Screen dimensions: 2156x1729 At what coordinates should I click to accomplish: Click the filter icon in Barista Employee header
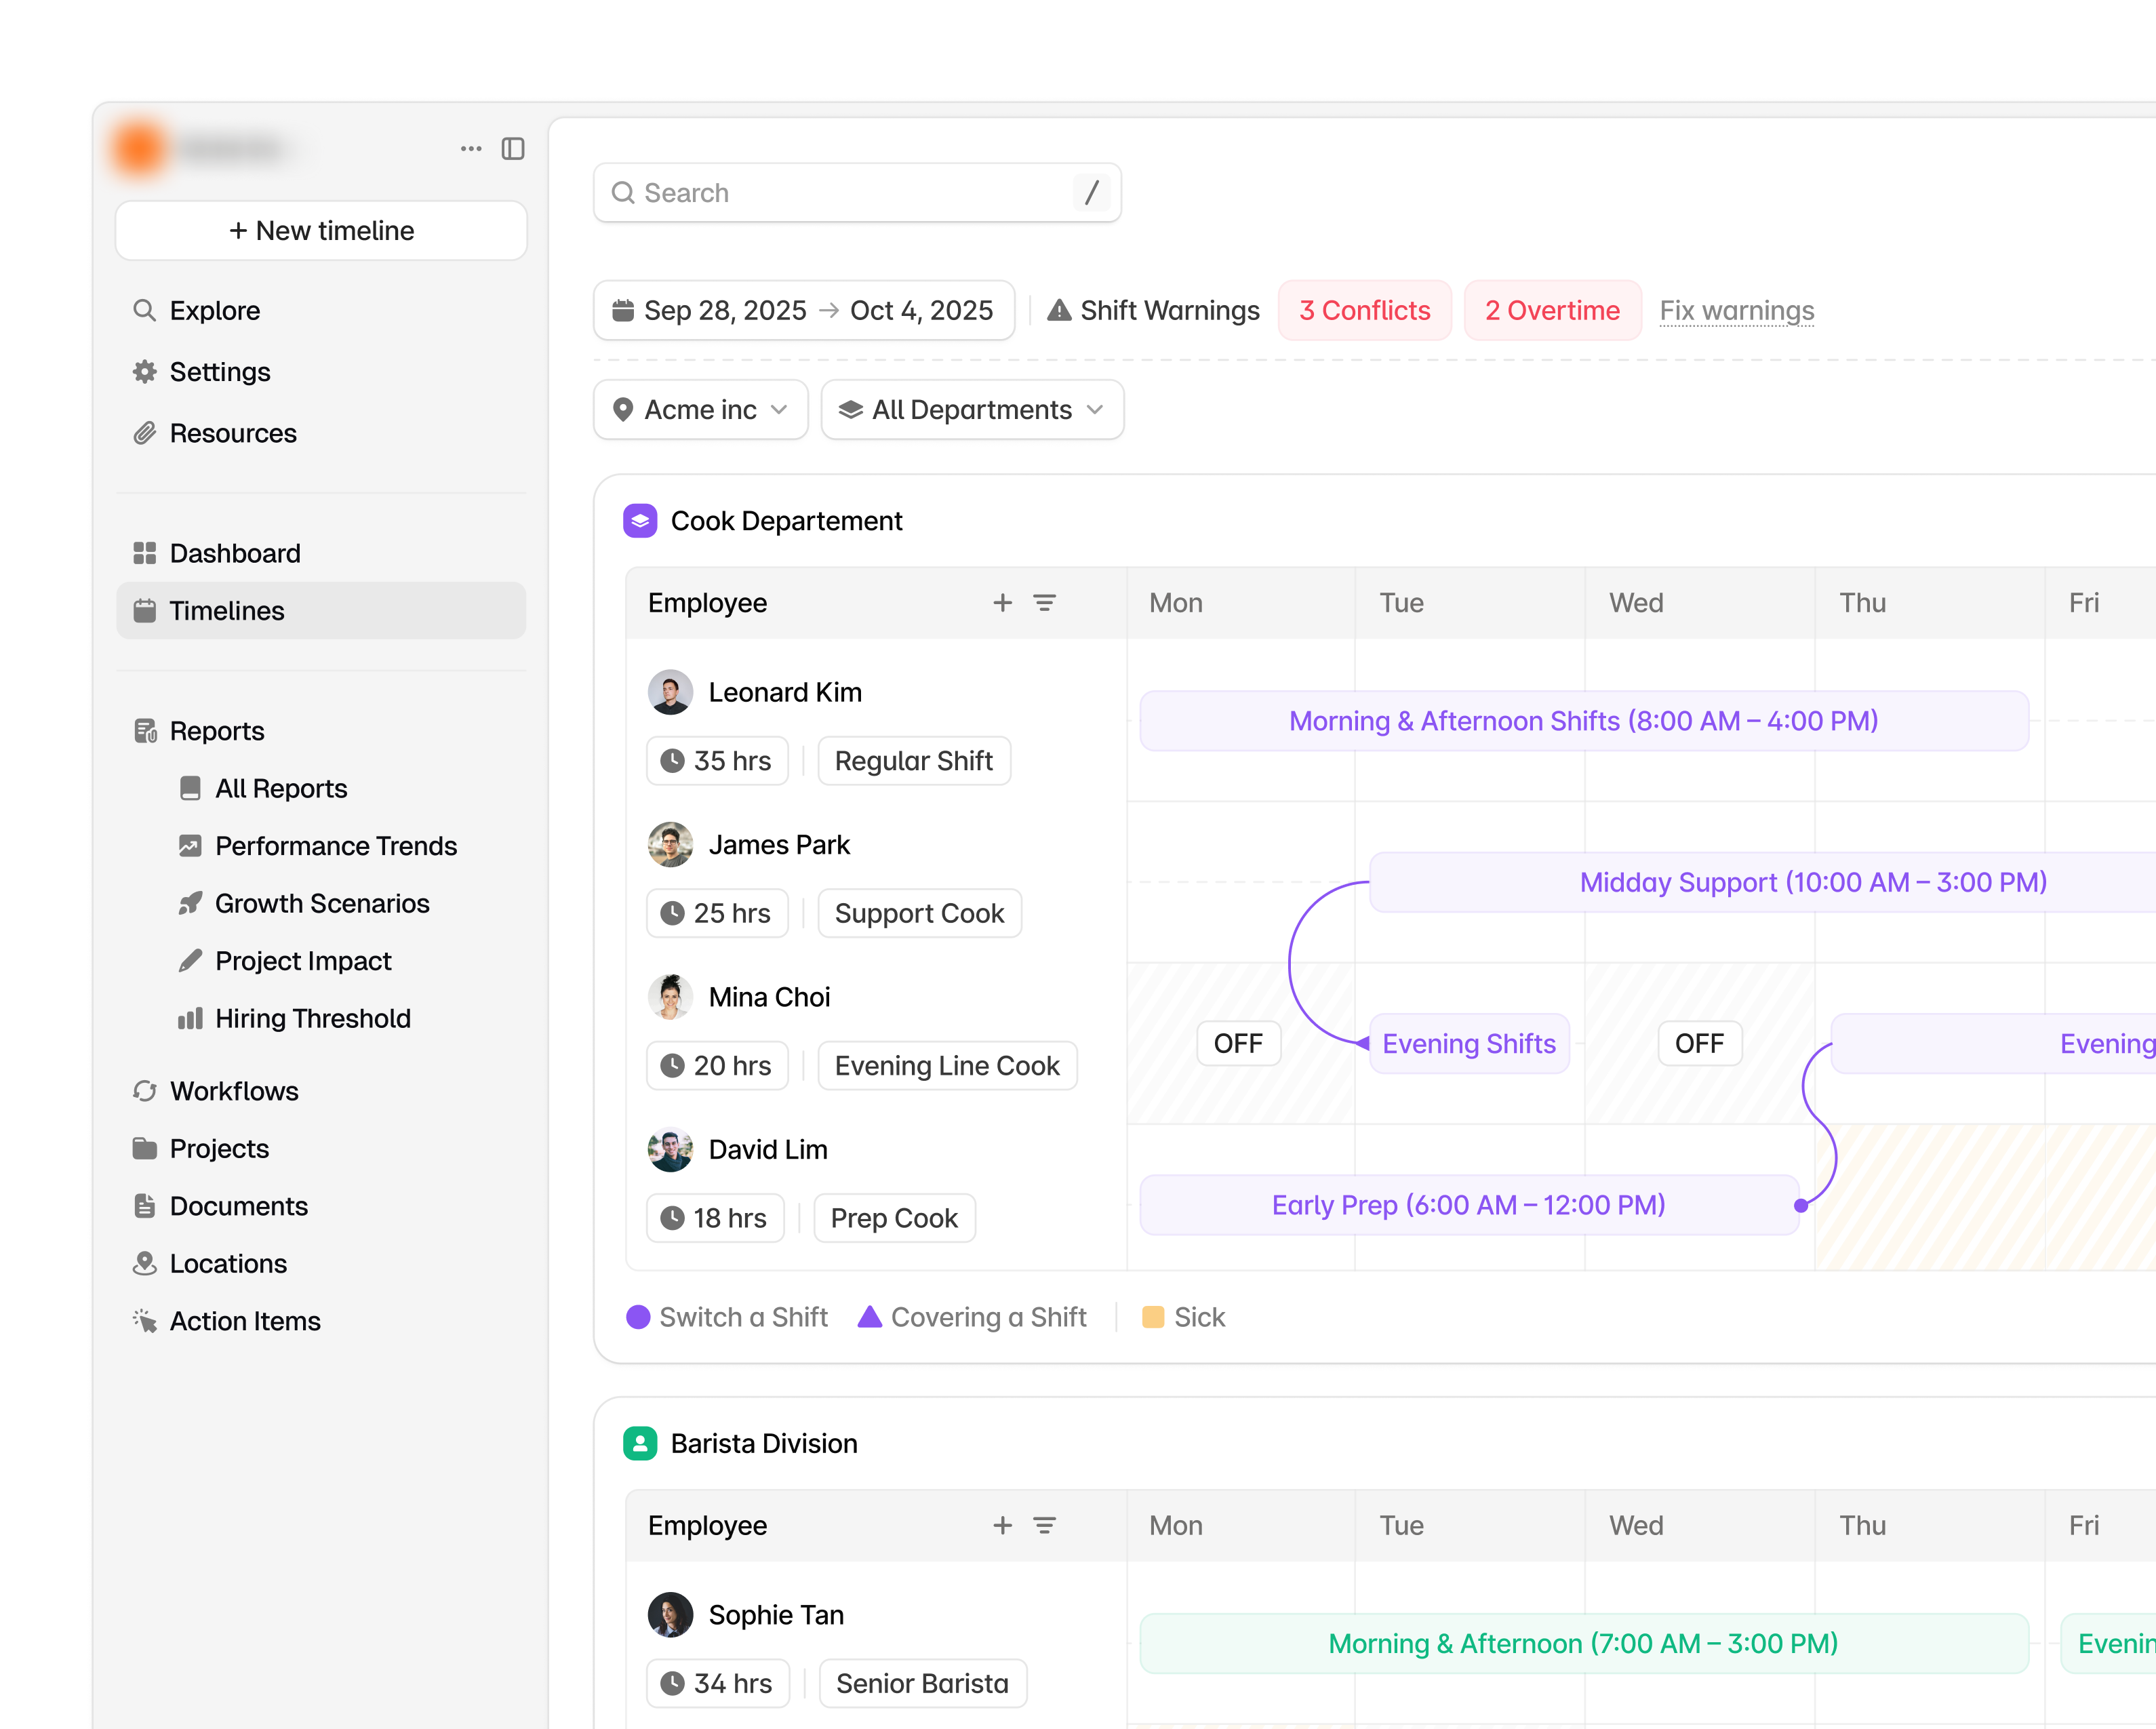pyautogui.click(x=1044, y=1525)
